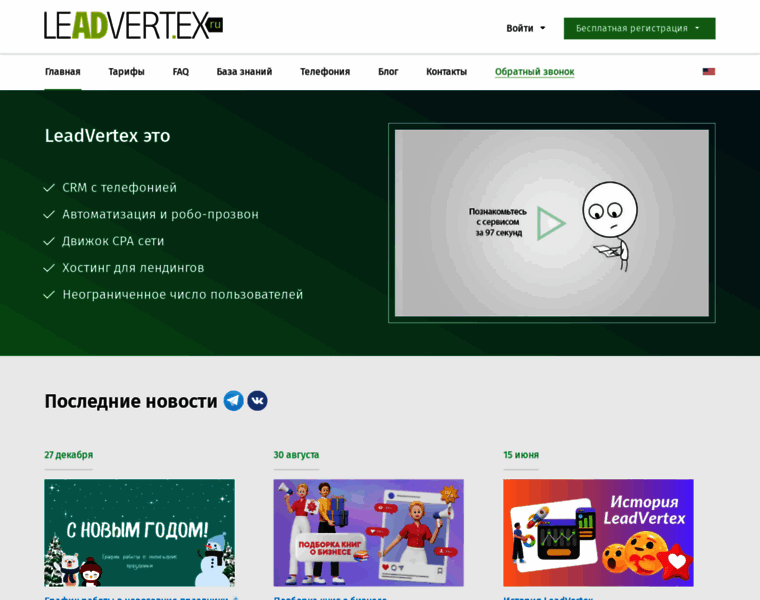
Task: Click Неограниченное число пользователей text
Action: pyautogui.click(x=183, y=294)
